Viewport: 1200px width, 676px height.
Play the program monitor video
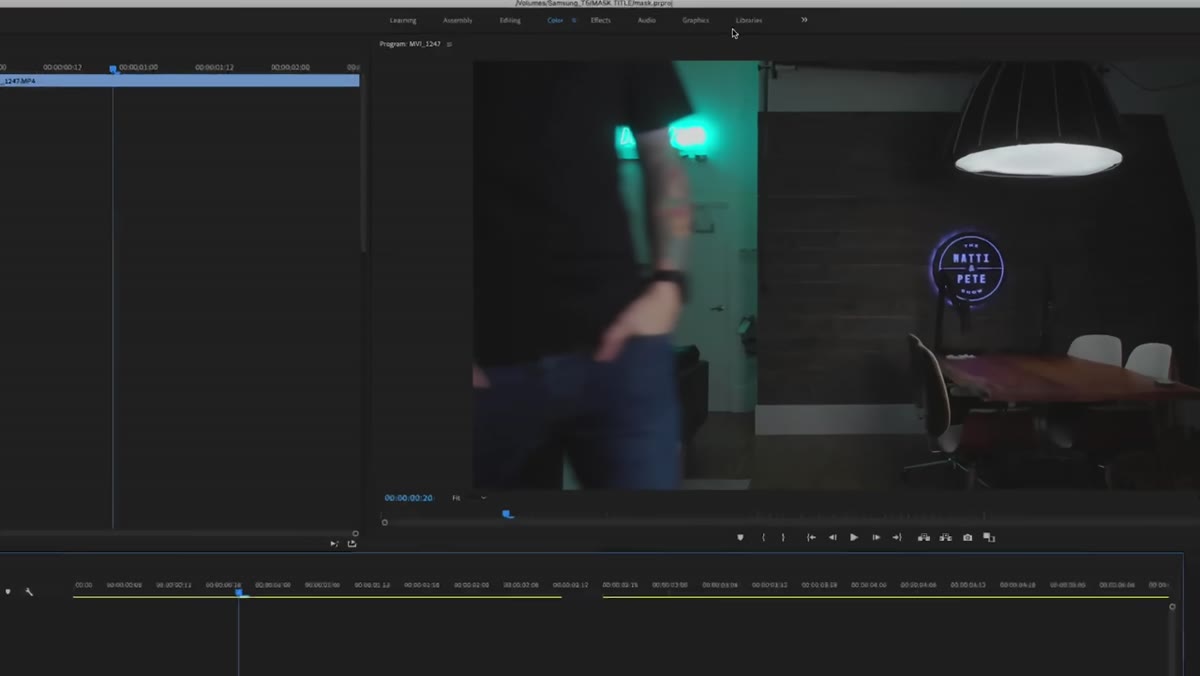[x=854, y=537]
